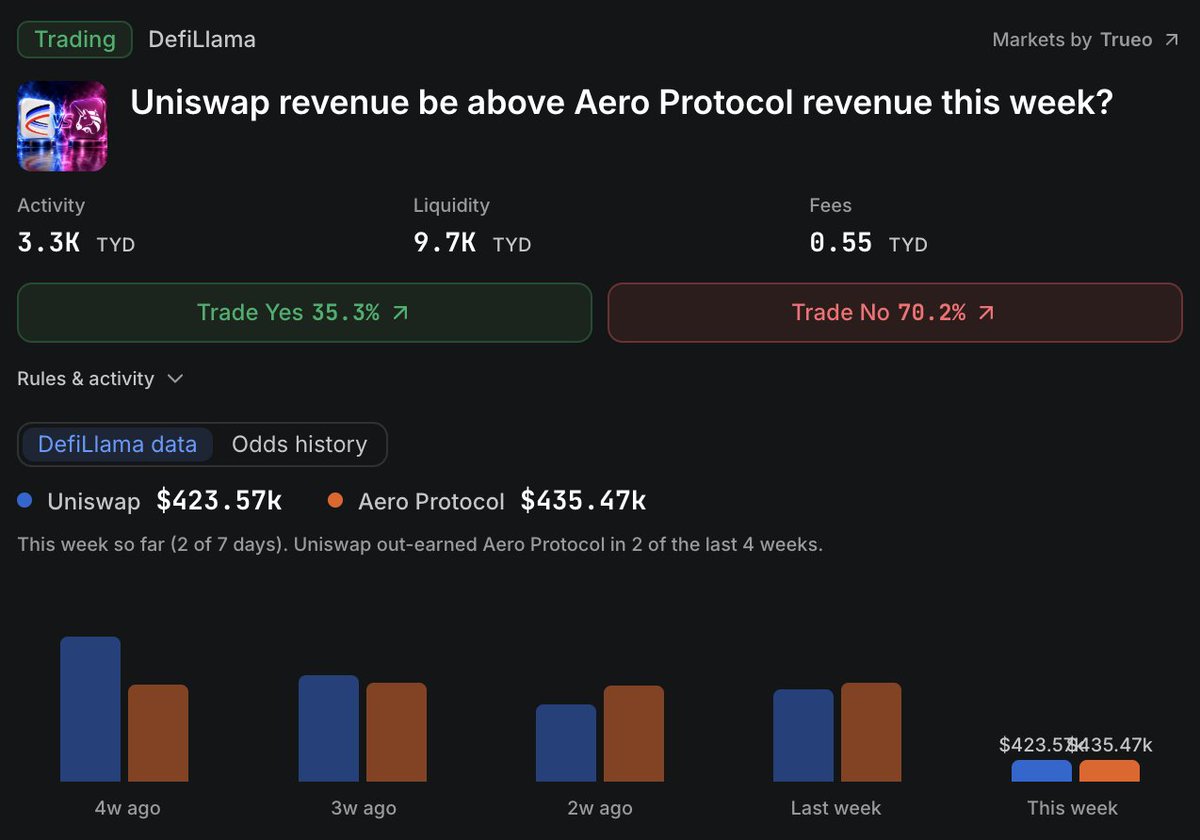
Task: Click the orange Aero Protocol legend dot
Action: tap(335, 500)
